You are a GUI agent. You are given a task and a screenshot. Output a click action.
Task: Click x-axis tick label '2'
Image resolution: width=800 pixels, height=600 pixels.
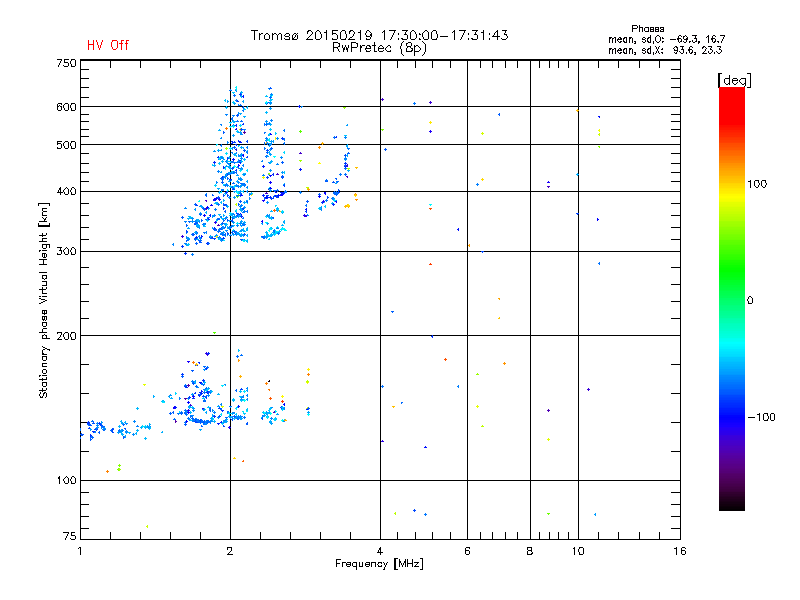click(x=230, y=551)
